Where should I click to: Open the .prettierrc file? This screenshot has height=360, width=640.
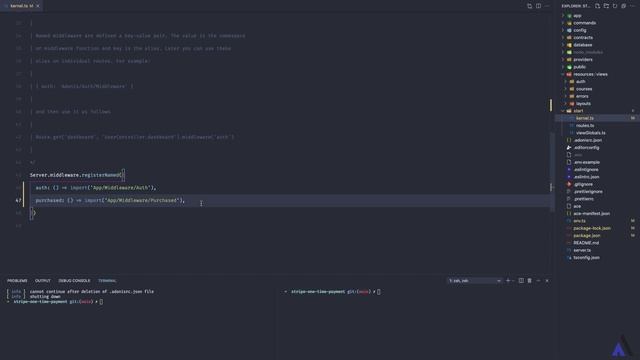click(x=583, y=199)
